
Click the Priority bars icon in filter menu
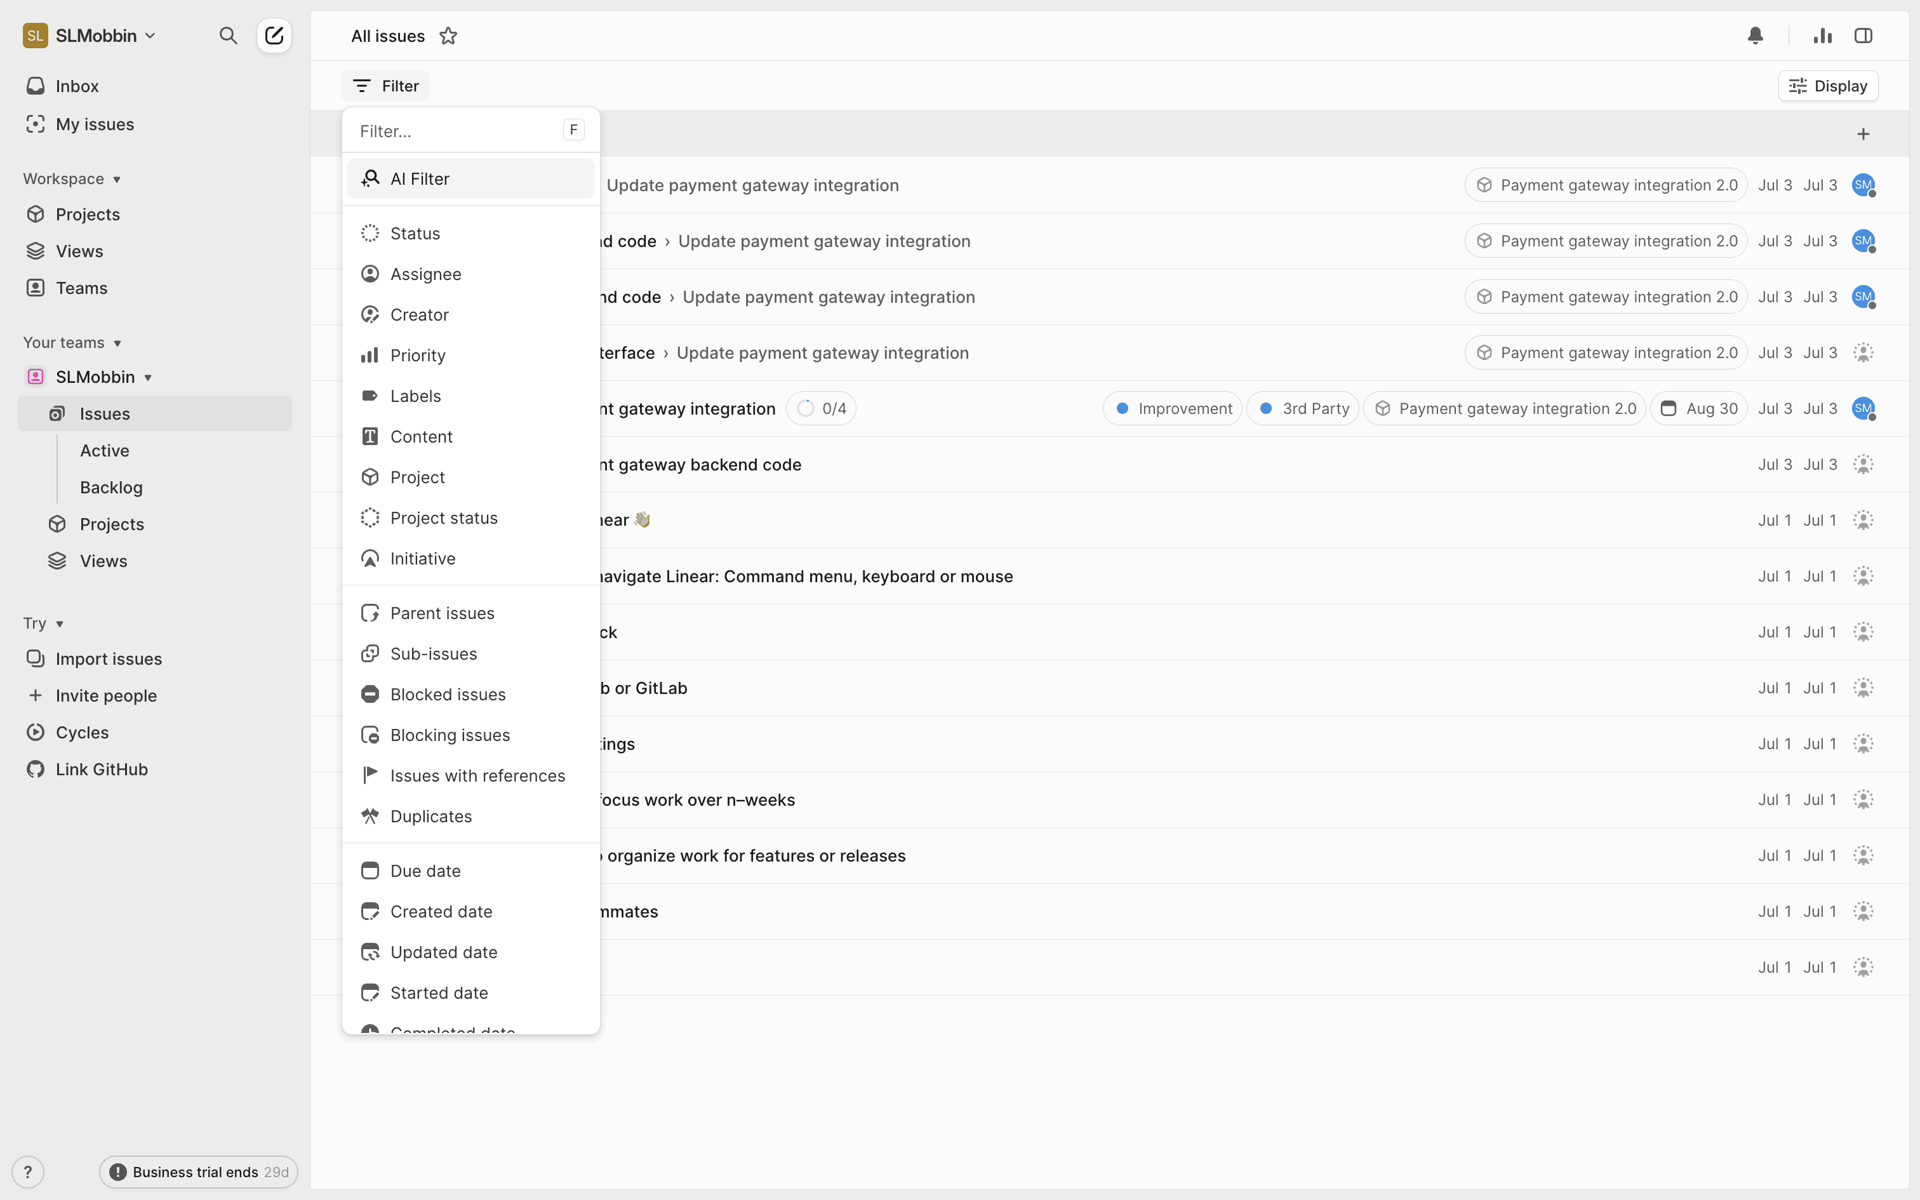tap(370, 355)
